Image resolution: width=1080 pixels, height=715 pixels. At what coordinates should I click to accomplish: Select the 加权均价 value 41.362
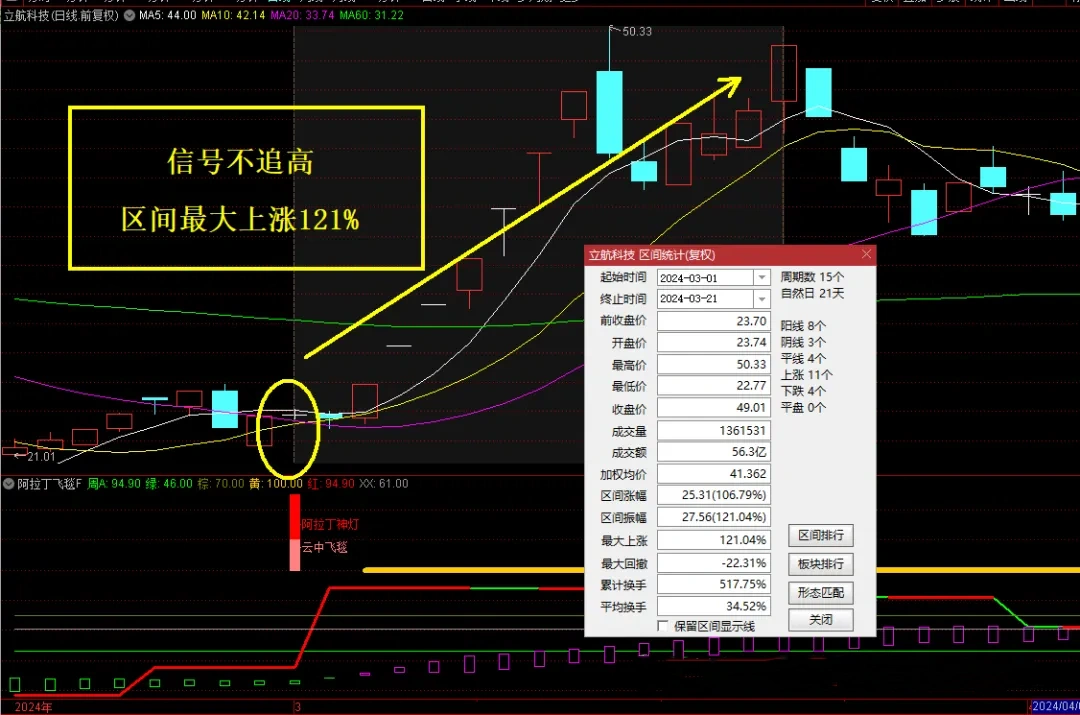point(714,474)
